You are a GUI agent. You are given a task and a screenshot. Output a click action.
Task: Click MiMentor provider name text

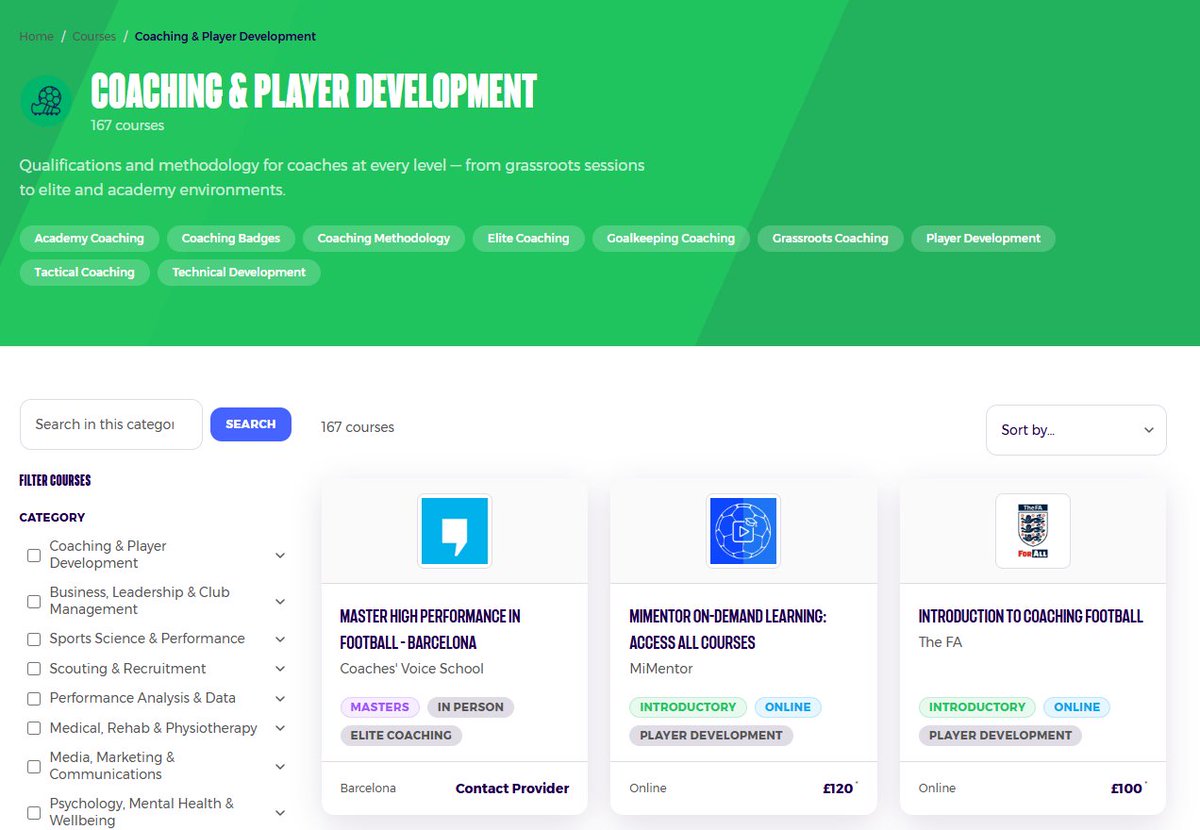coord(661,668)
